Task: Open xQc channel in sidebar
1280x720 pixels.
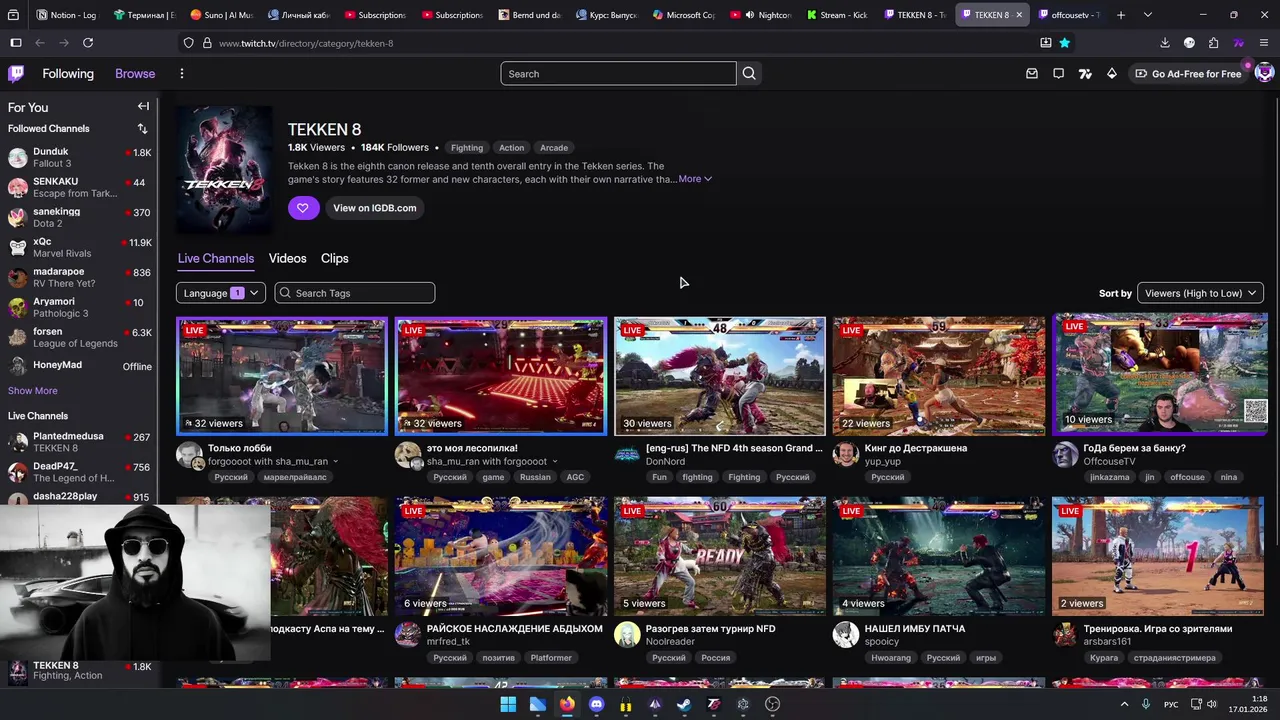Action: tap(79, 247)
